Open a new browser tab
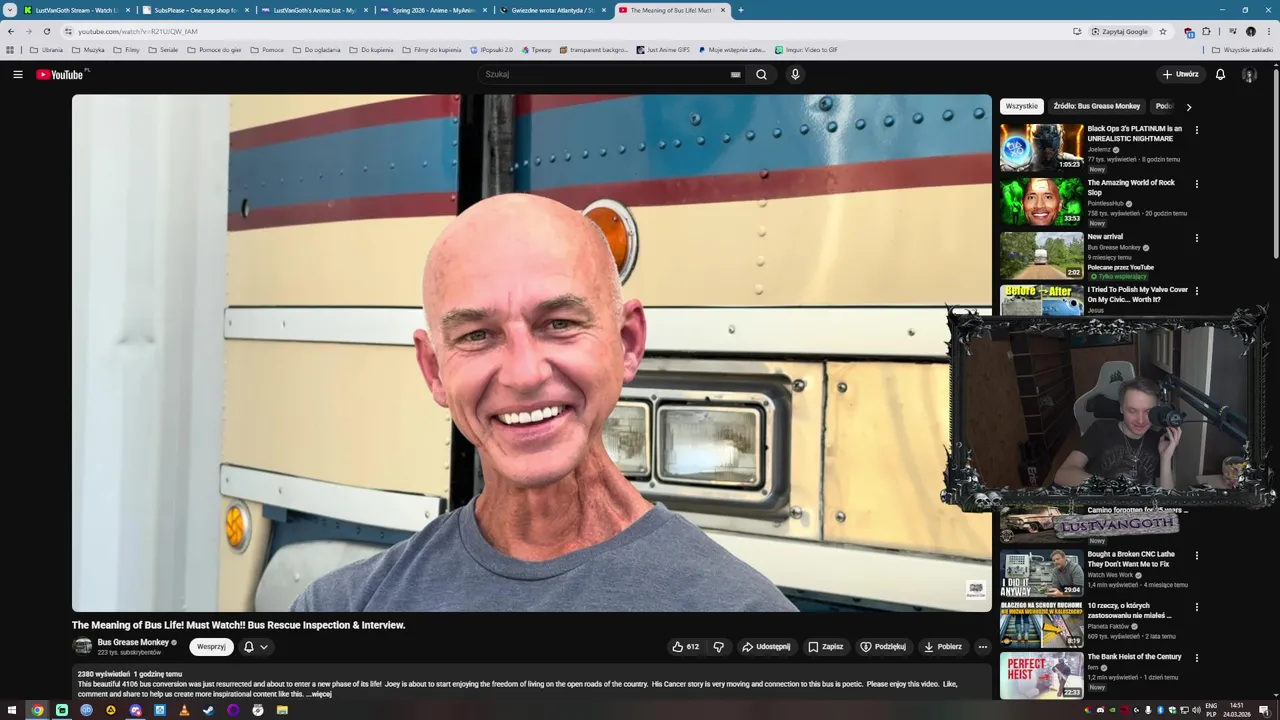This screenshot has height=720, width=1280. pos(740,10)
